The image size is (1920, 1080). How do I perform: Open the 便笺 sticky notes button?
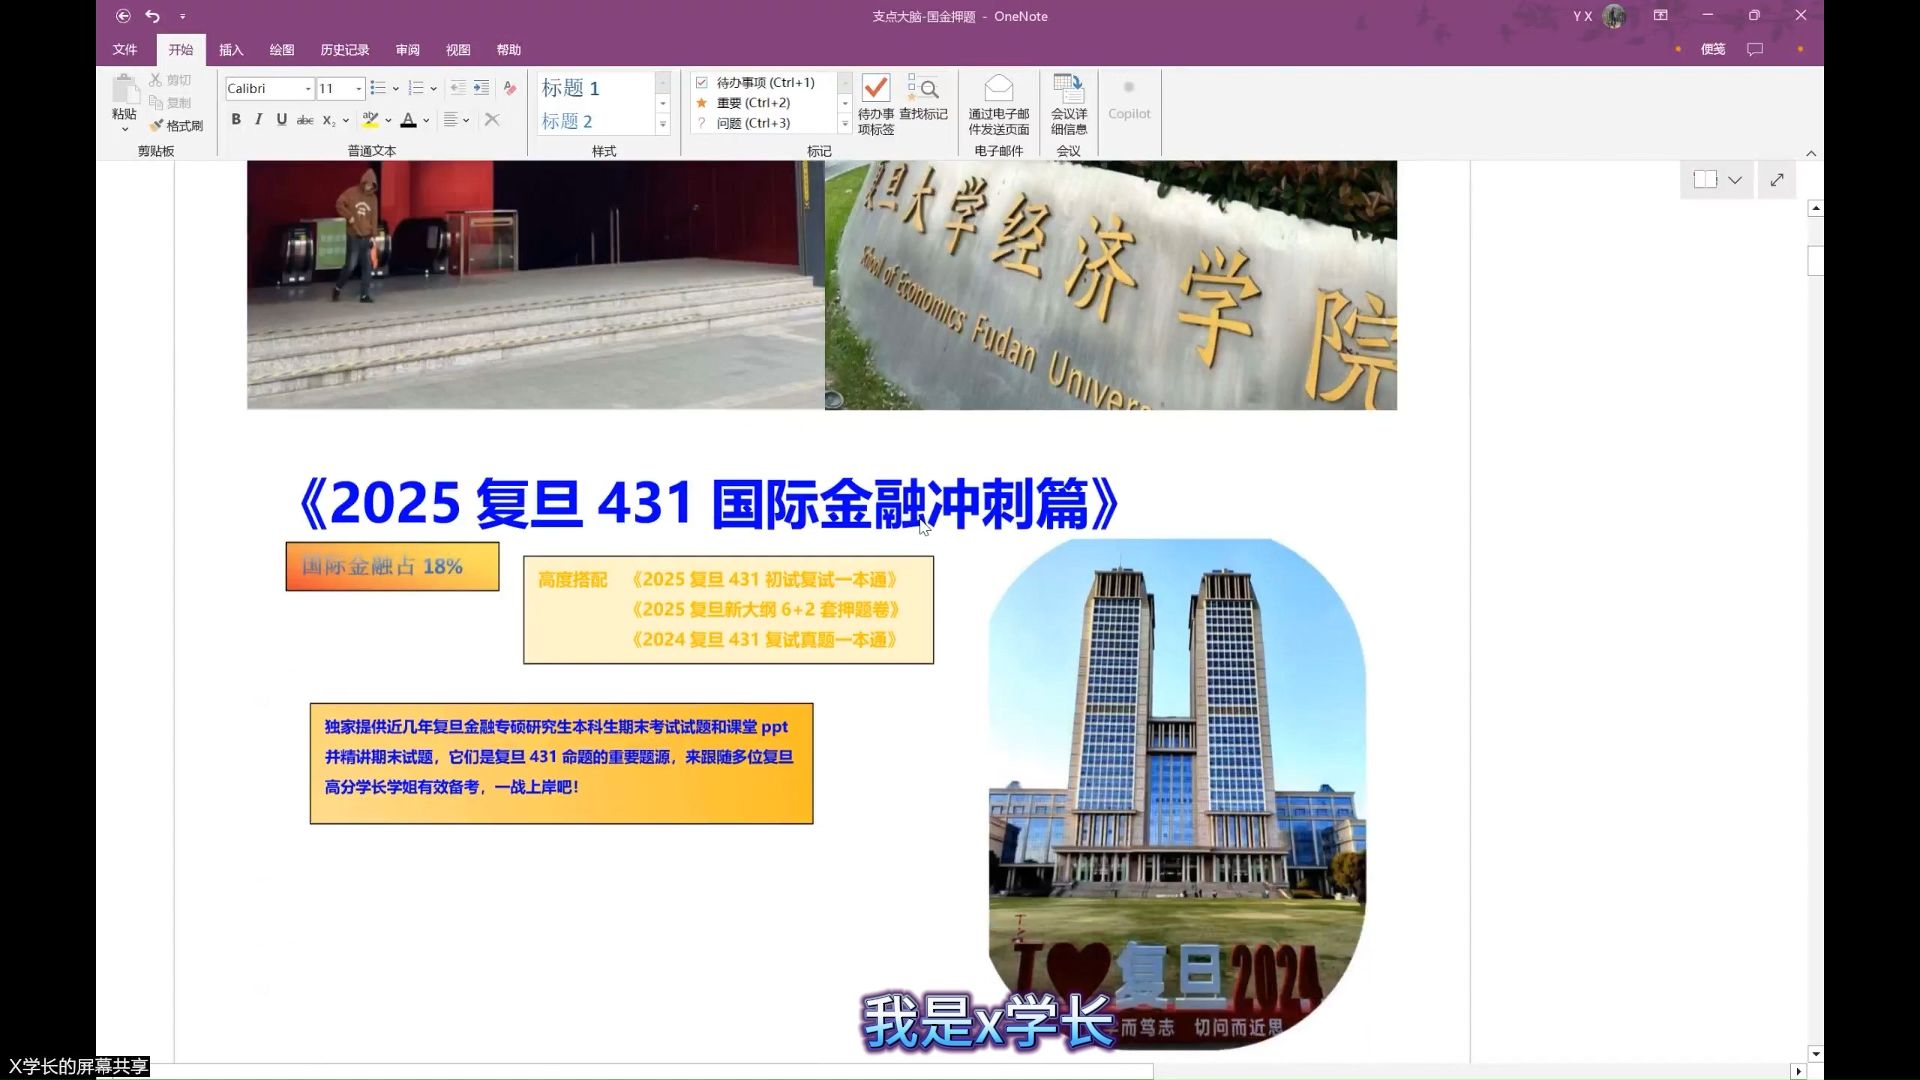(x=1712, y=50)
